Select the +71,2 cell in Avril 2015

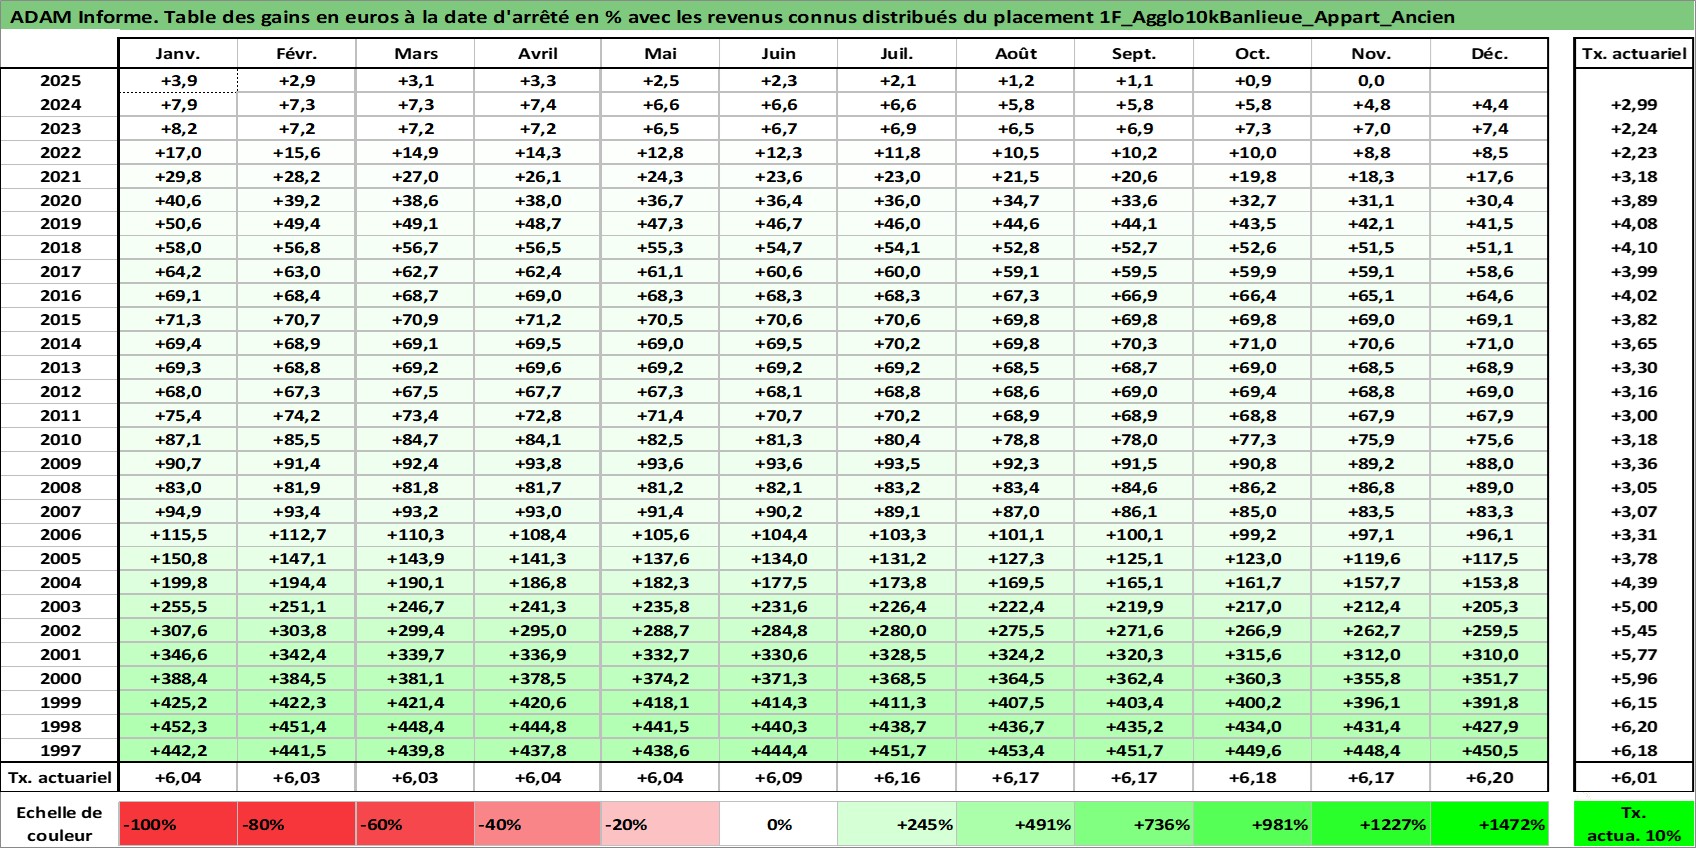click(x=538, y=320)
